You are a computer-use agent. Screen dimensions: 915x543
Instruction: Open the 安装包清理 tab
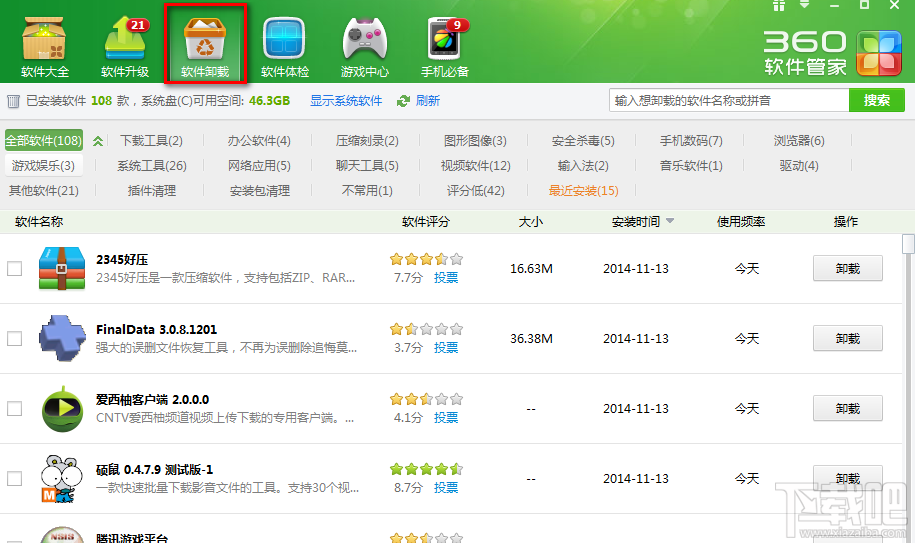pyautogui.click(x=260, y=191)
